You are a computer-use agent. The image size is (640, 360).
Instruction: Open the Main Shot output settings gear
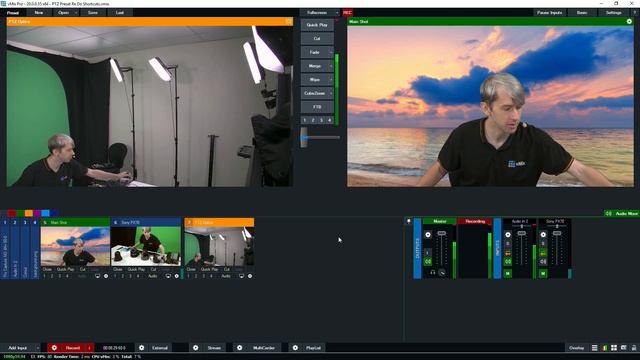click(x=629, y=21)
